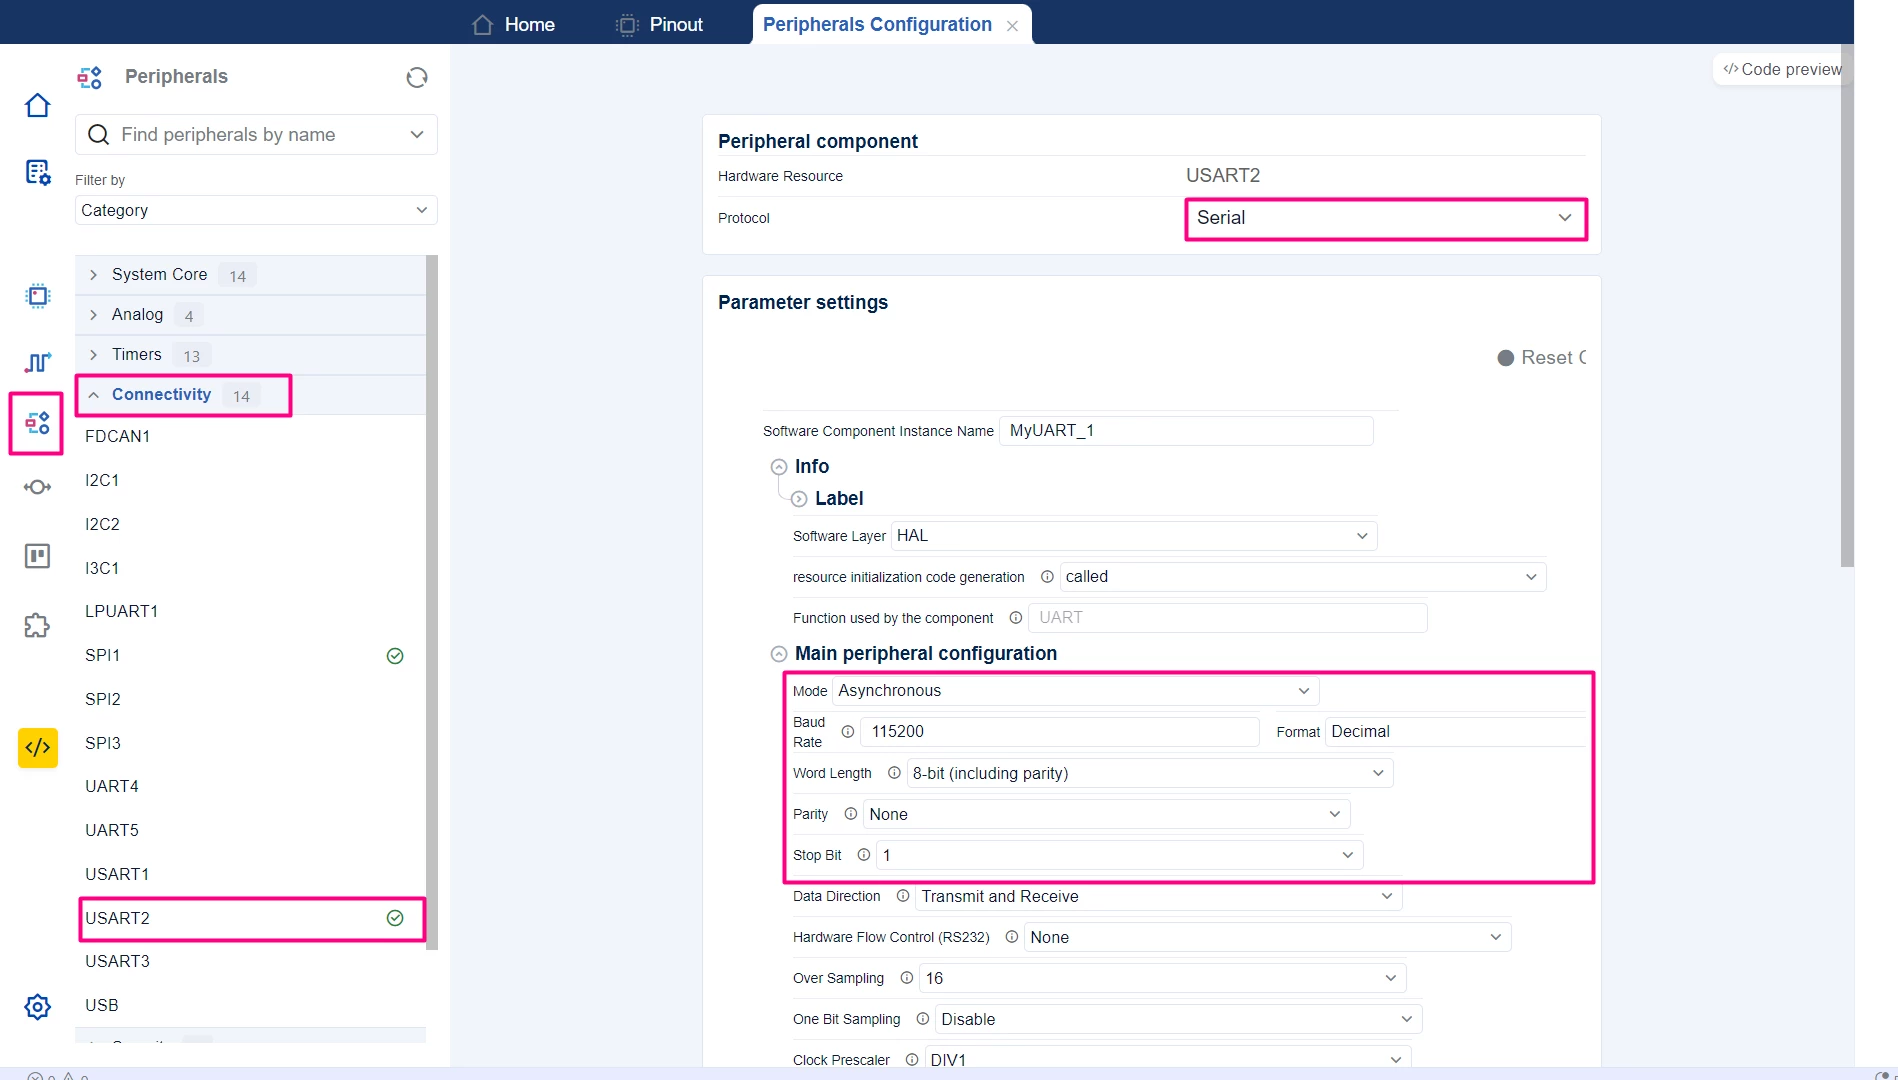This screenshot has width=1898, height=1080.
Task: Open the Protocol Serial dropdown
Action: [x=1386, y=218]
